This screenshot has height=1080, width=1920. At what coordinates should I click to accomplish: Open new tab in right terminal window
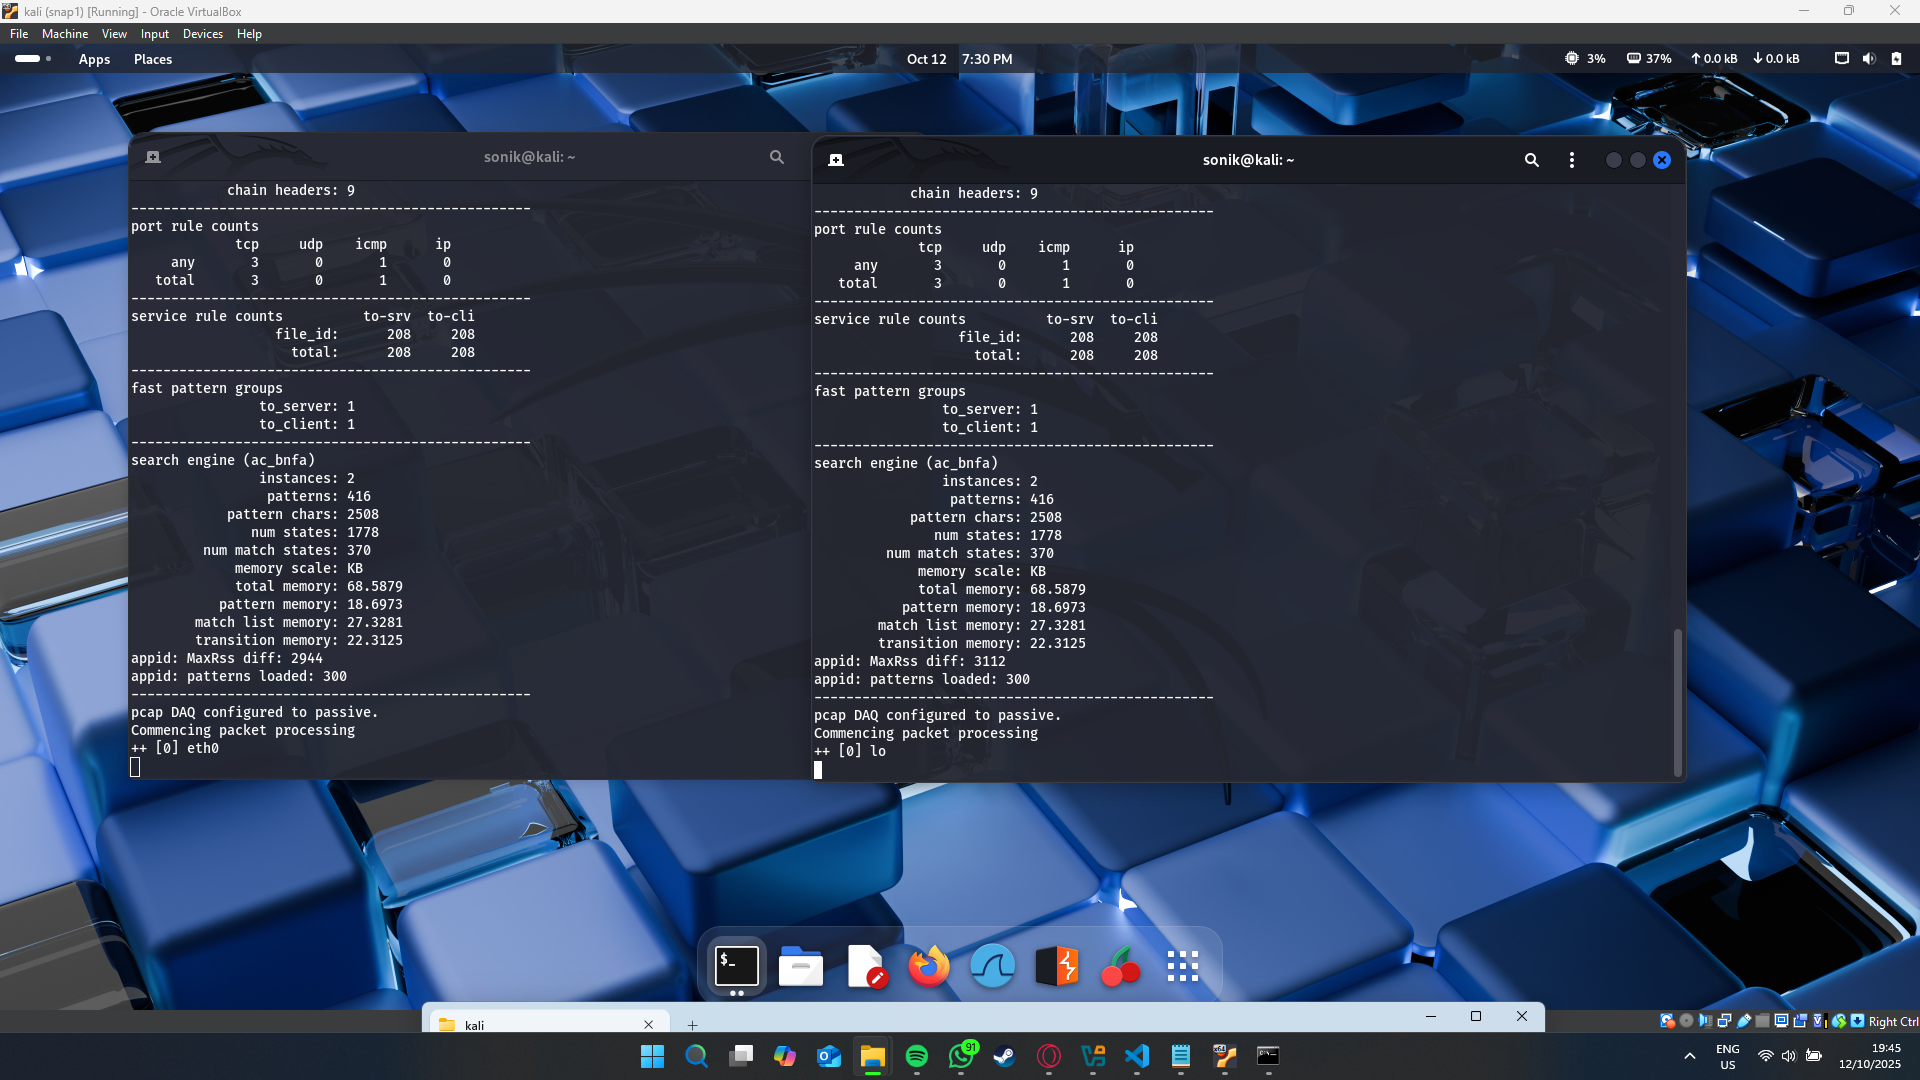point(836,160)
